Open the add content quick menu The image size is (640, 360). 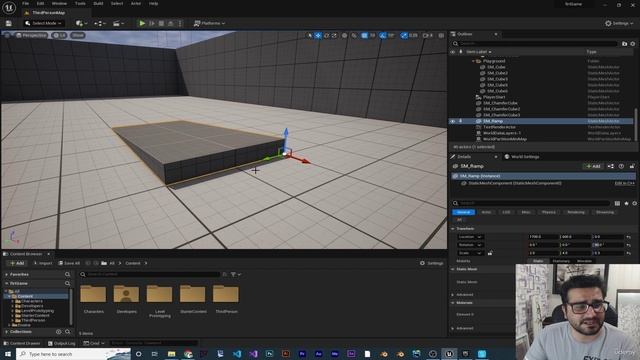click(x=81, y=23)
